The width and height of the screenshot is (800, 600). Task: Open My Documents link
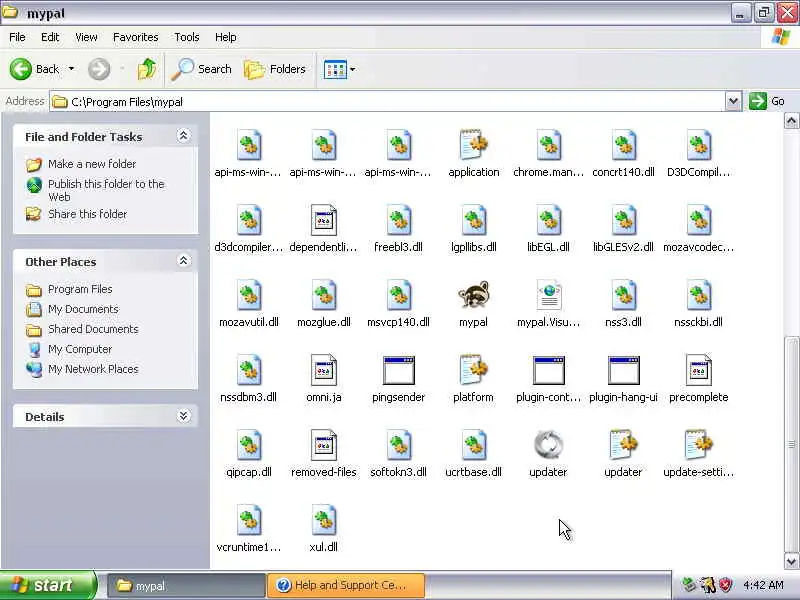[x=83, y=309]
